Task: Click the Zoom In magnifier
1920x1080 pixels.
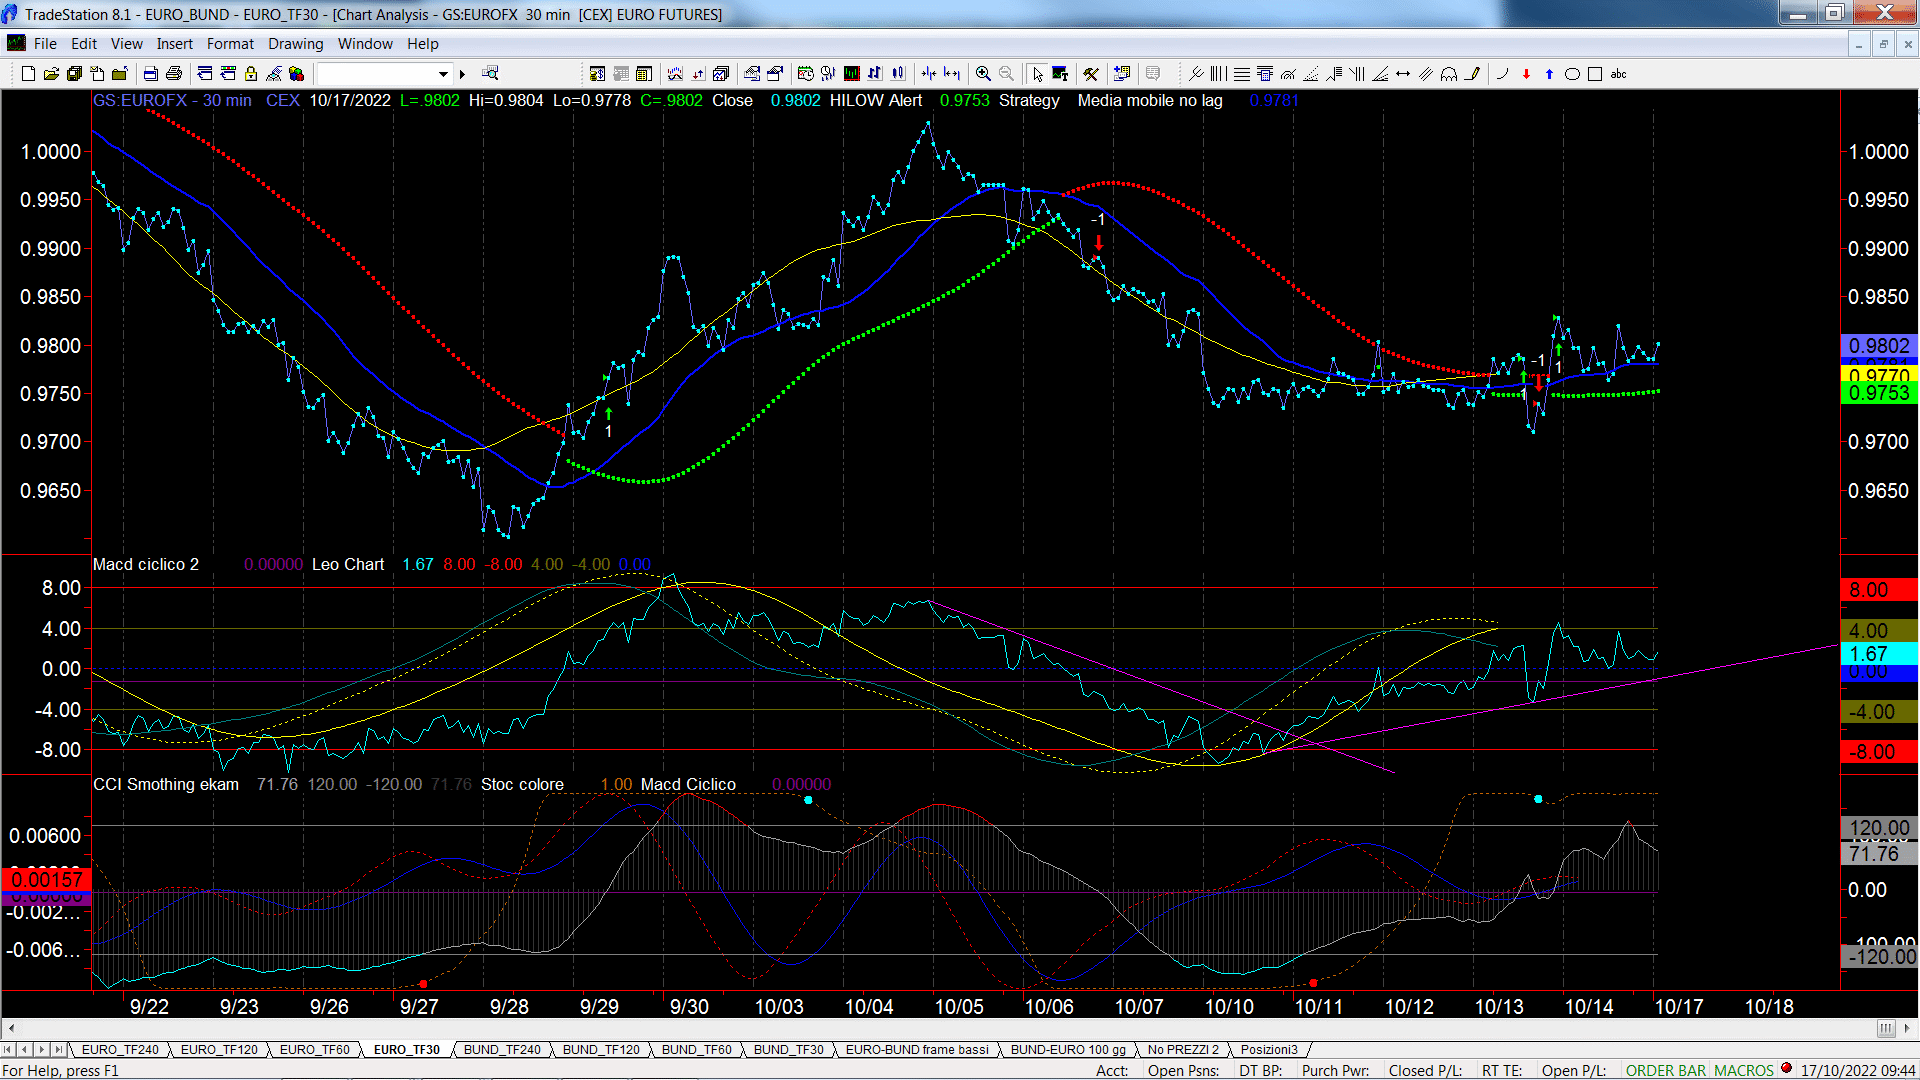Action: (983, 73)
